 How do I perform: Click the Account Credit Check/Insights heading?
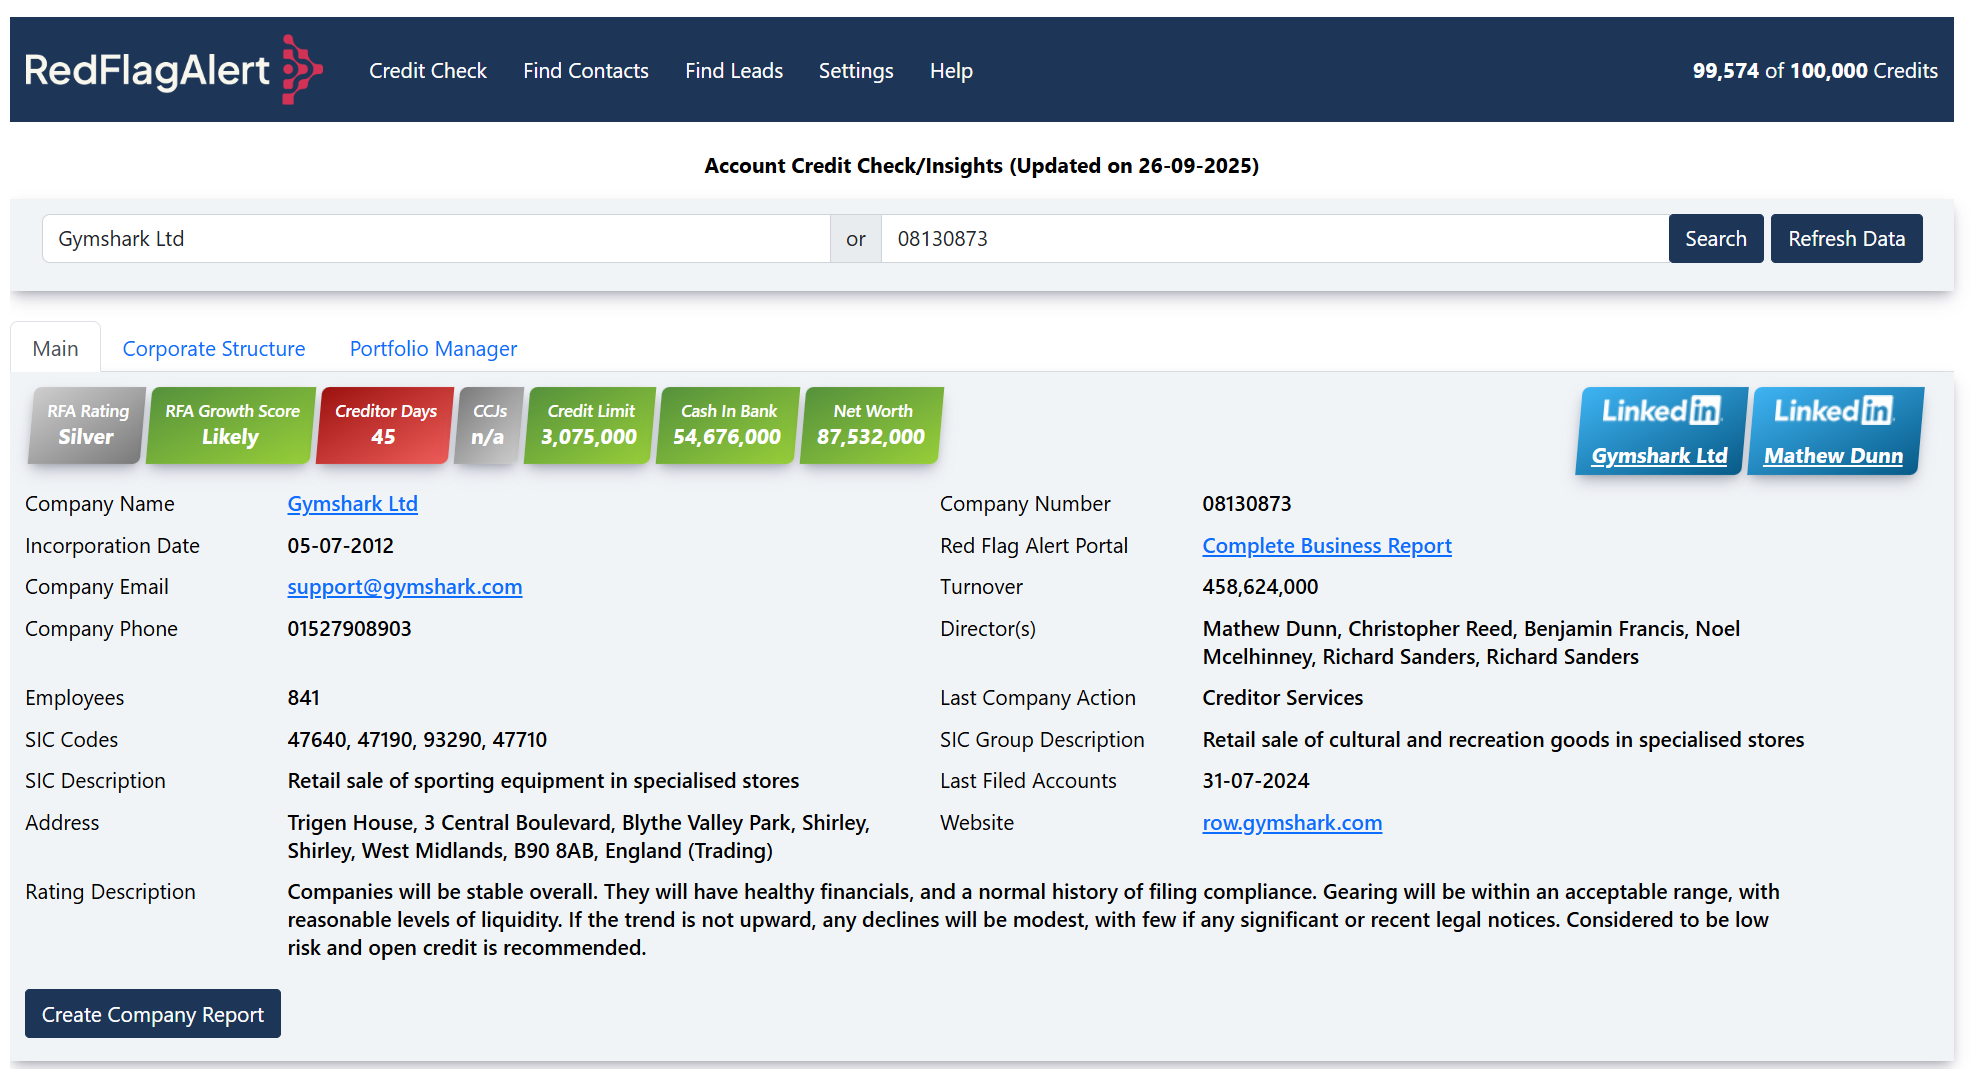pyautogui.click(x=982, y=166)
